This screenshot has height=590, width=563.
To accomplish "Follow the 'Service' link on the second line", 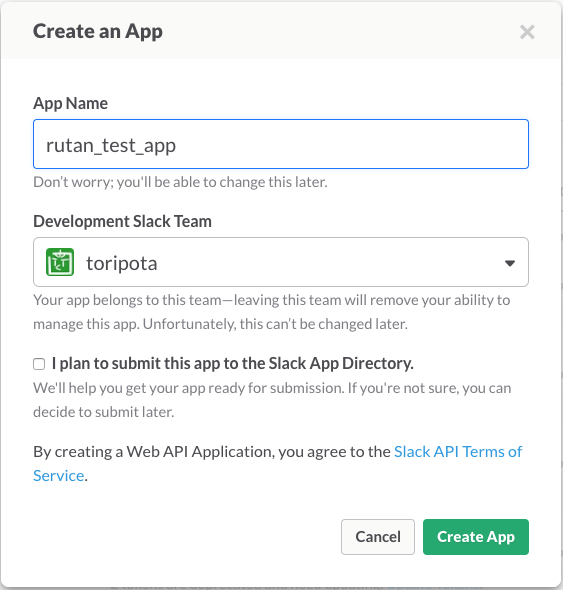I will (x=58, y=476).
